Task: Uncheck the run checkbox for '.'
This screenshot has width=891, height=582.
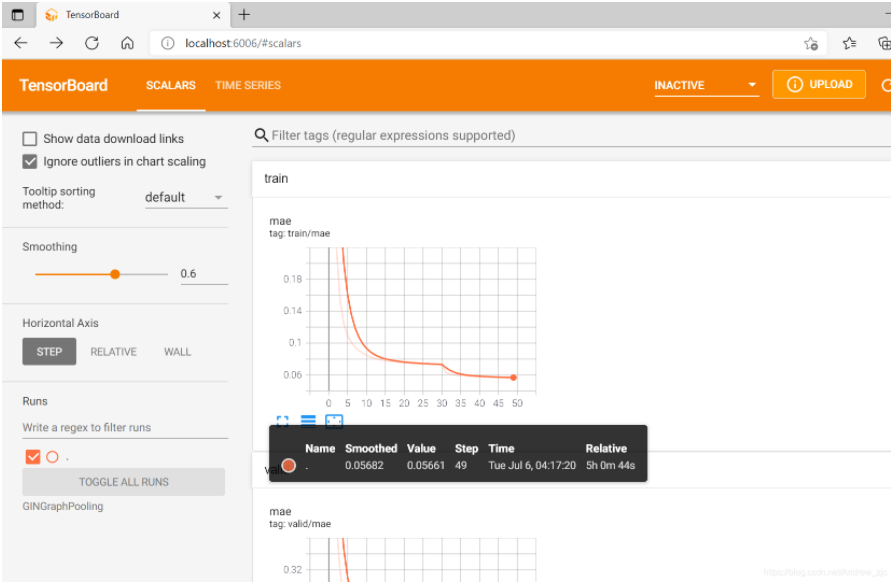Action: (x=33, y=457)
